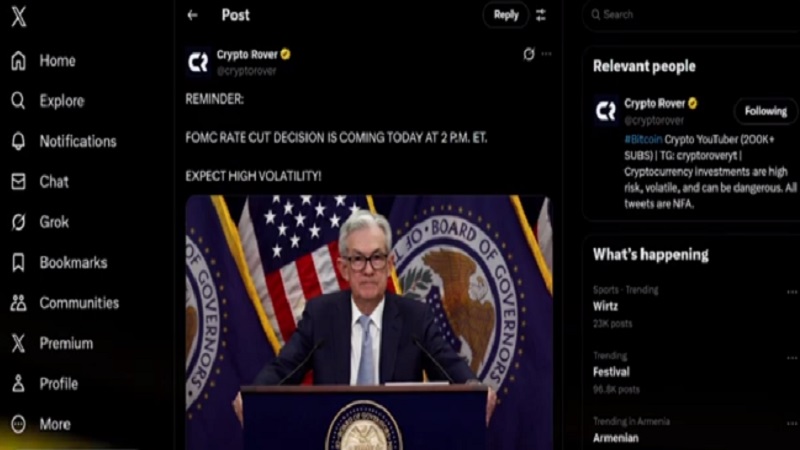This screenshot has height=450, width=800.
Task: Open the Wirtz trend options menu
Action: [792, 292]
